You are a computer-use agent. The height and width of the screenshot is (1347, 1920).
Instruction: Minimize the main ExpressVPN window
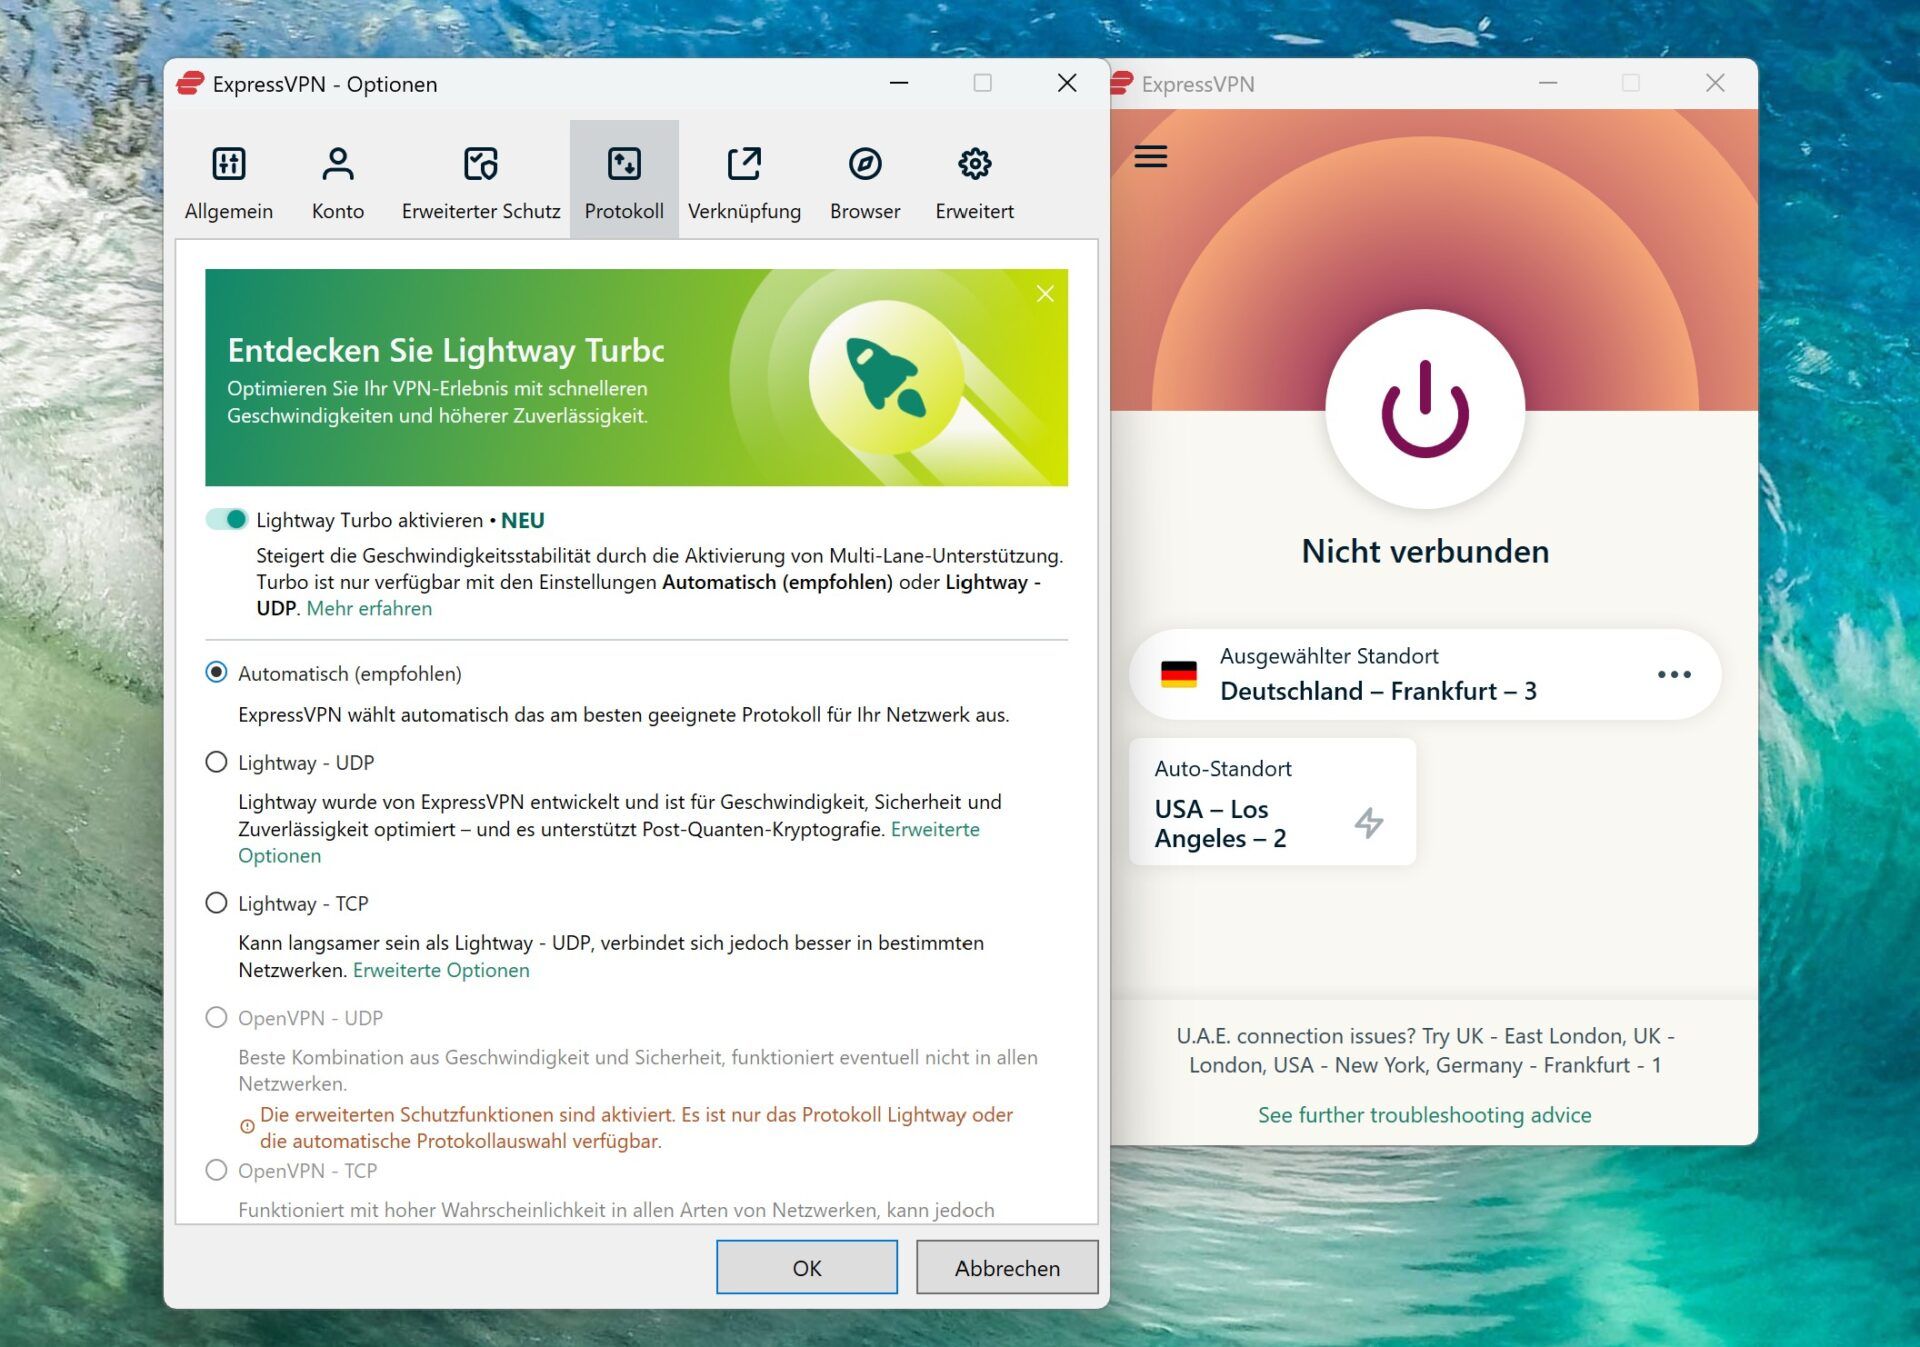coord(1548,83)
